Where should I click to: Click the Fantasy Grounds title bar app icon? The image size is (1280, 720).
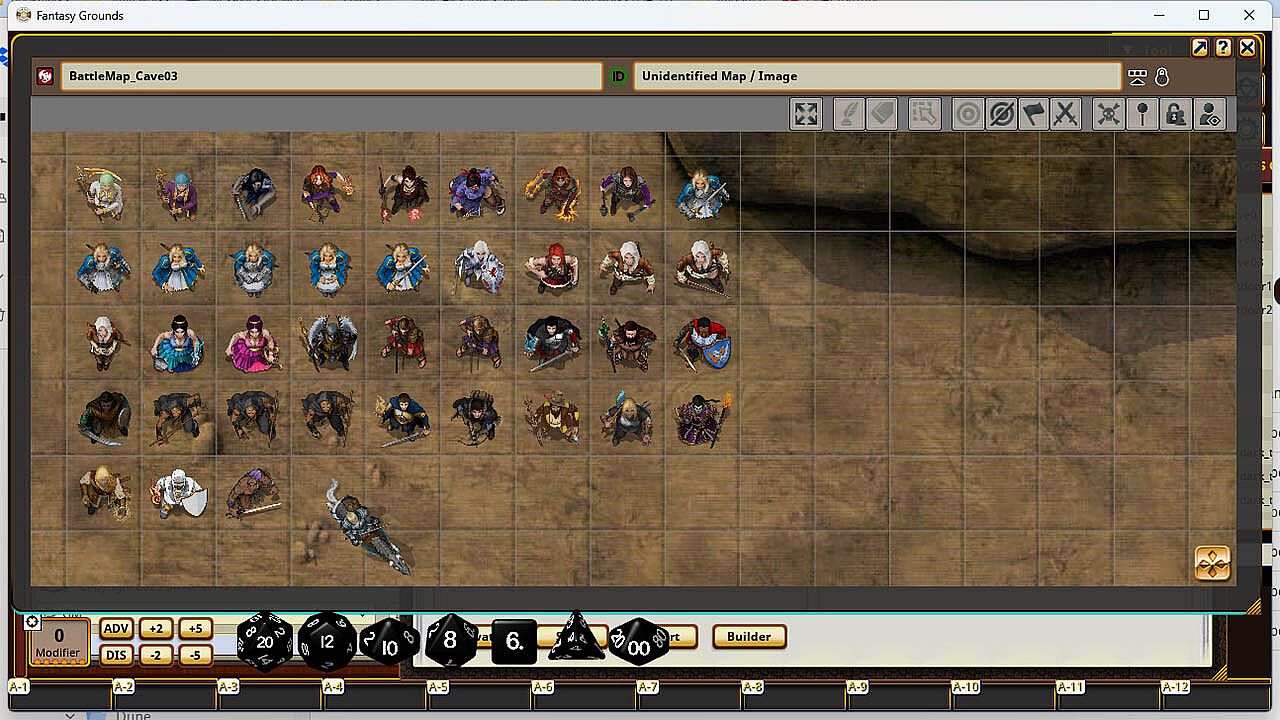(x=24, y=15)
